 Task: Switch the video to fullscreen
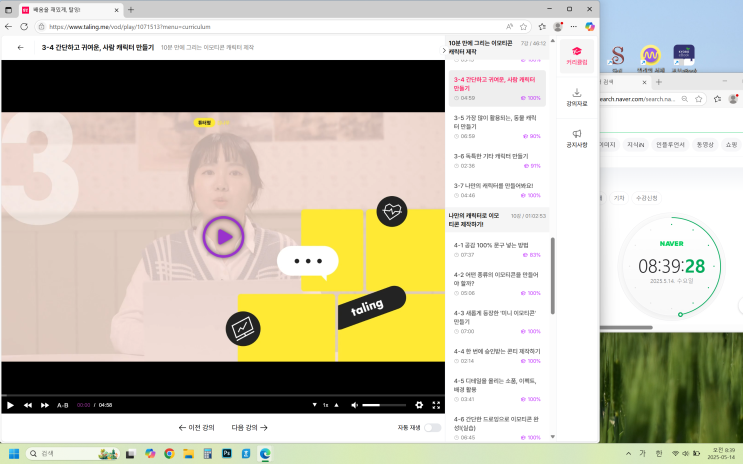[436, 405]
